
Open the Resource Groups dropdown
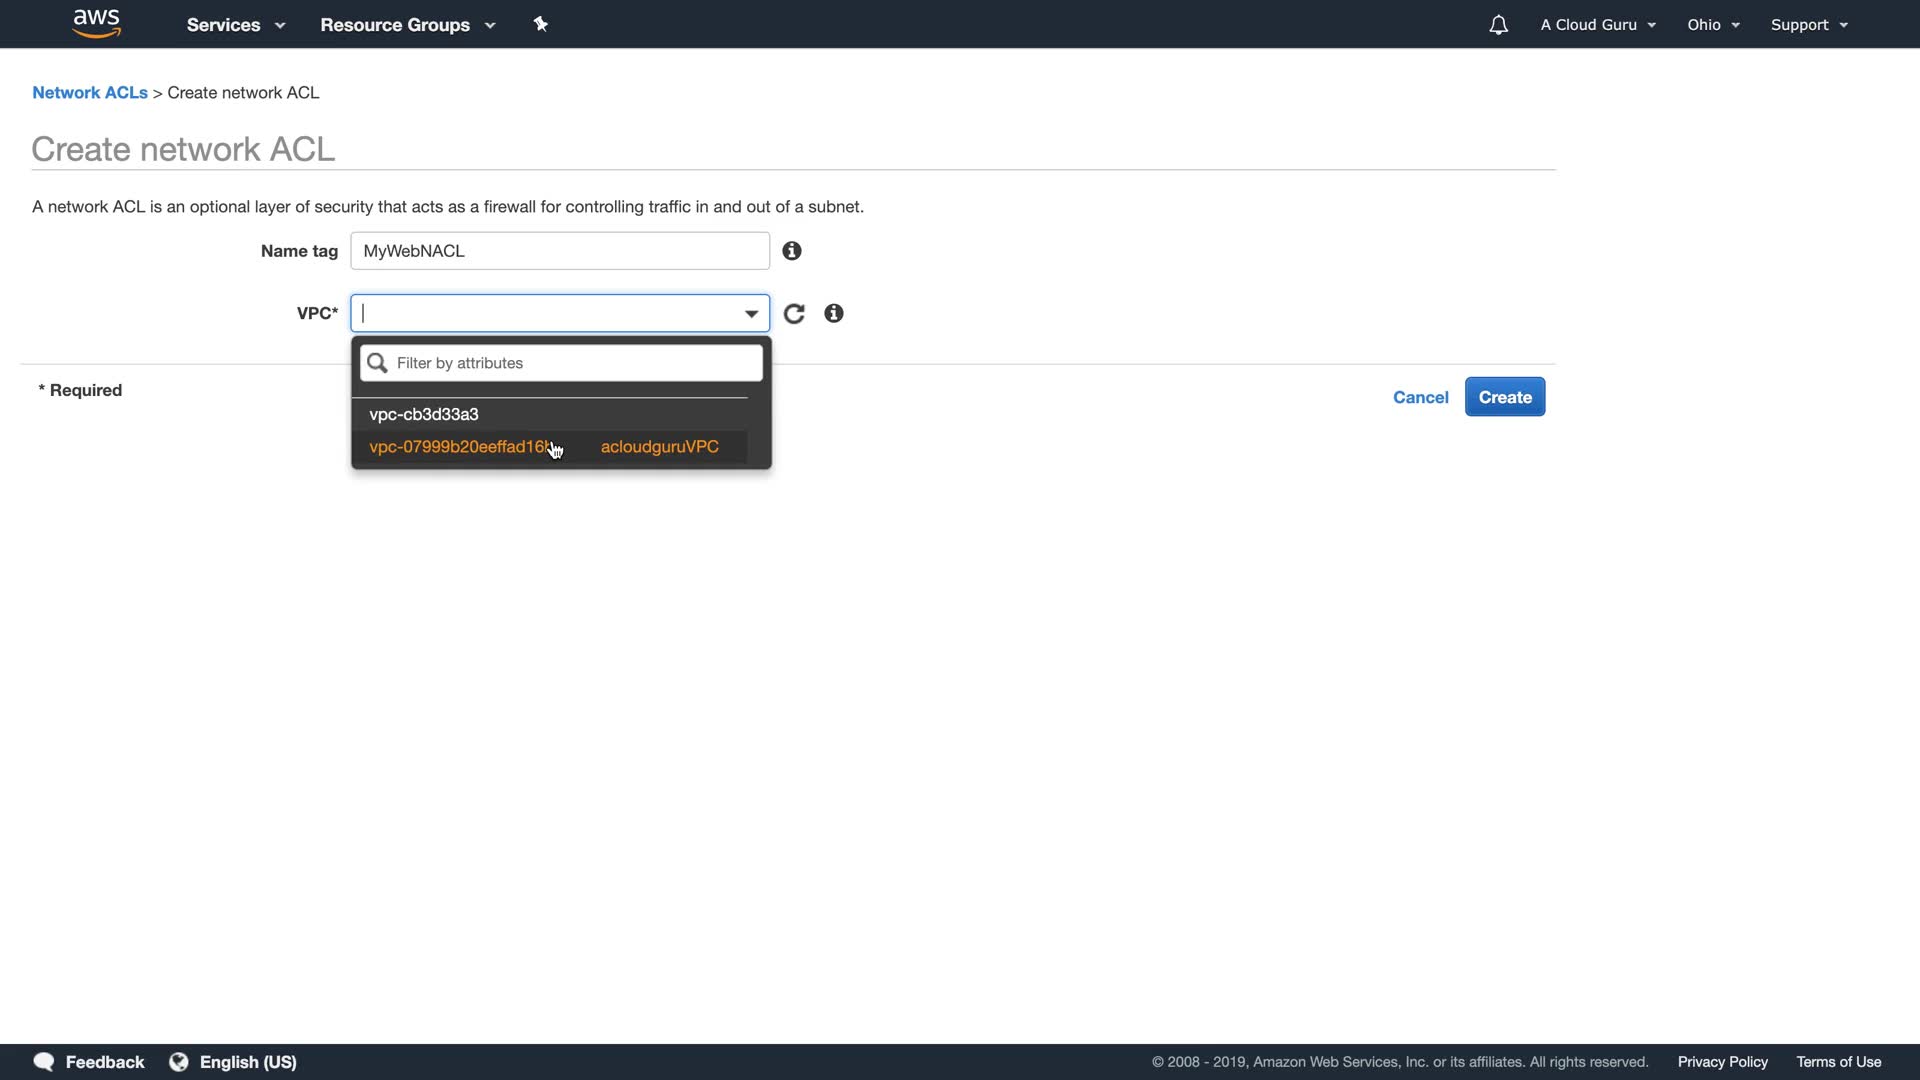[407, 25]
